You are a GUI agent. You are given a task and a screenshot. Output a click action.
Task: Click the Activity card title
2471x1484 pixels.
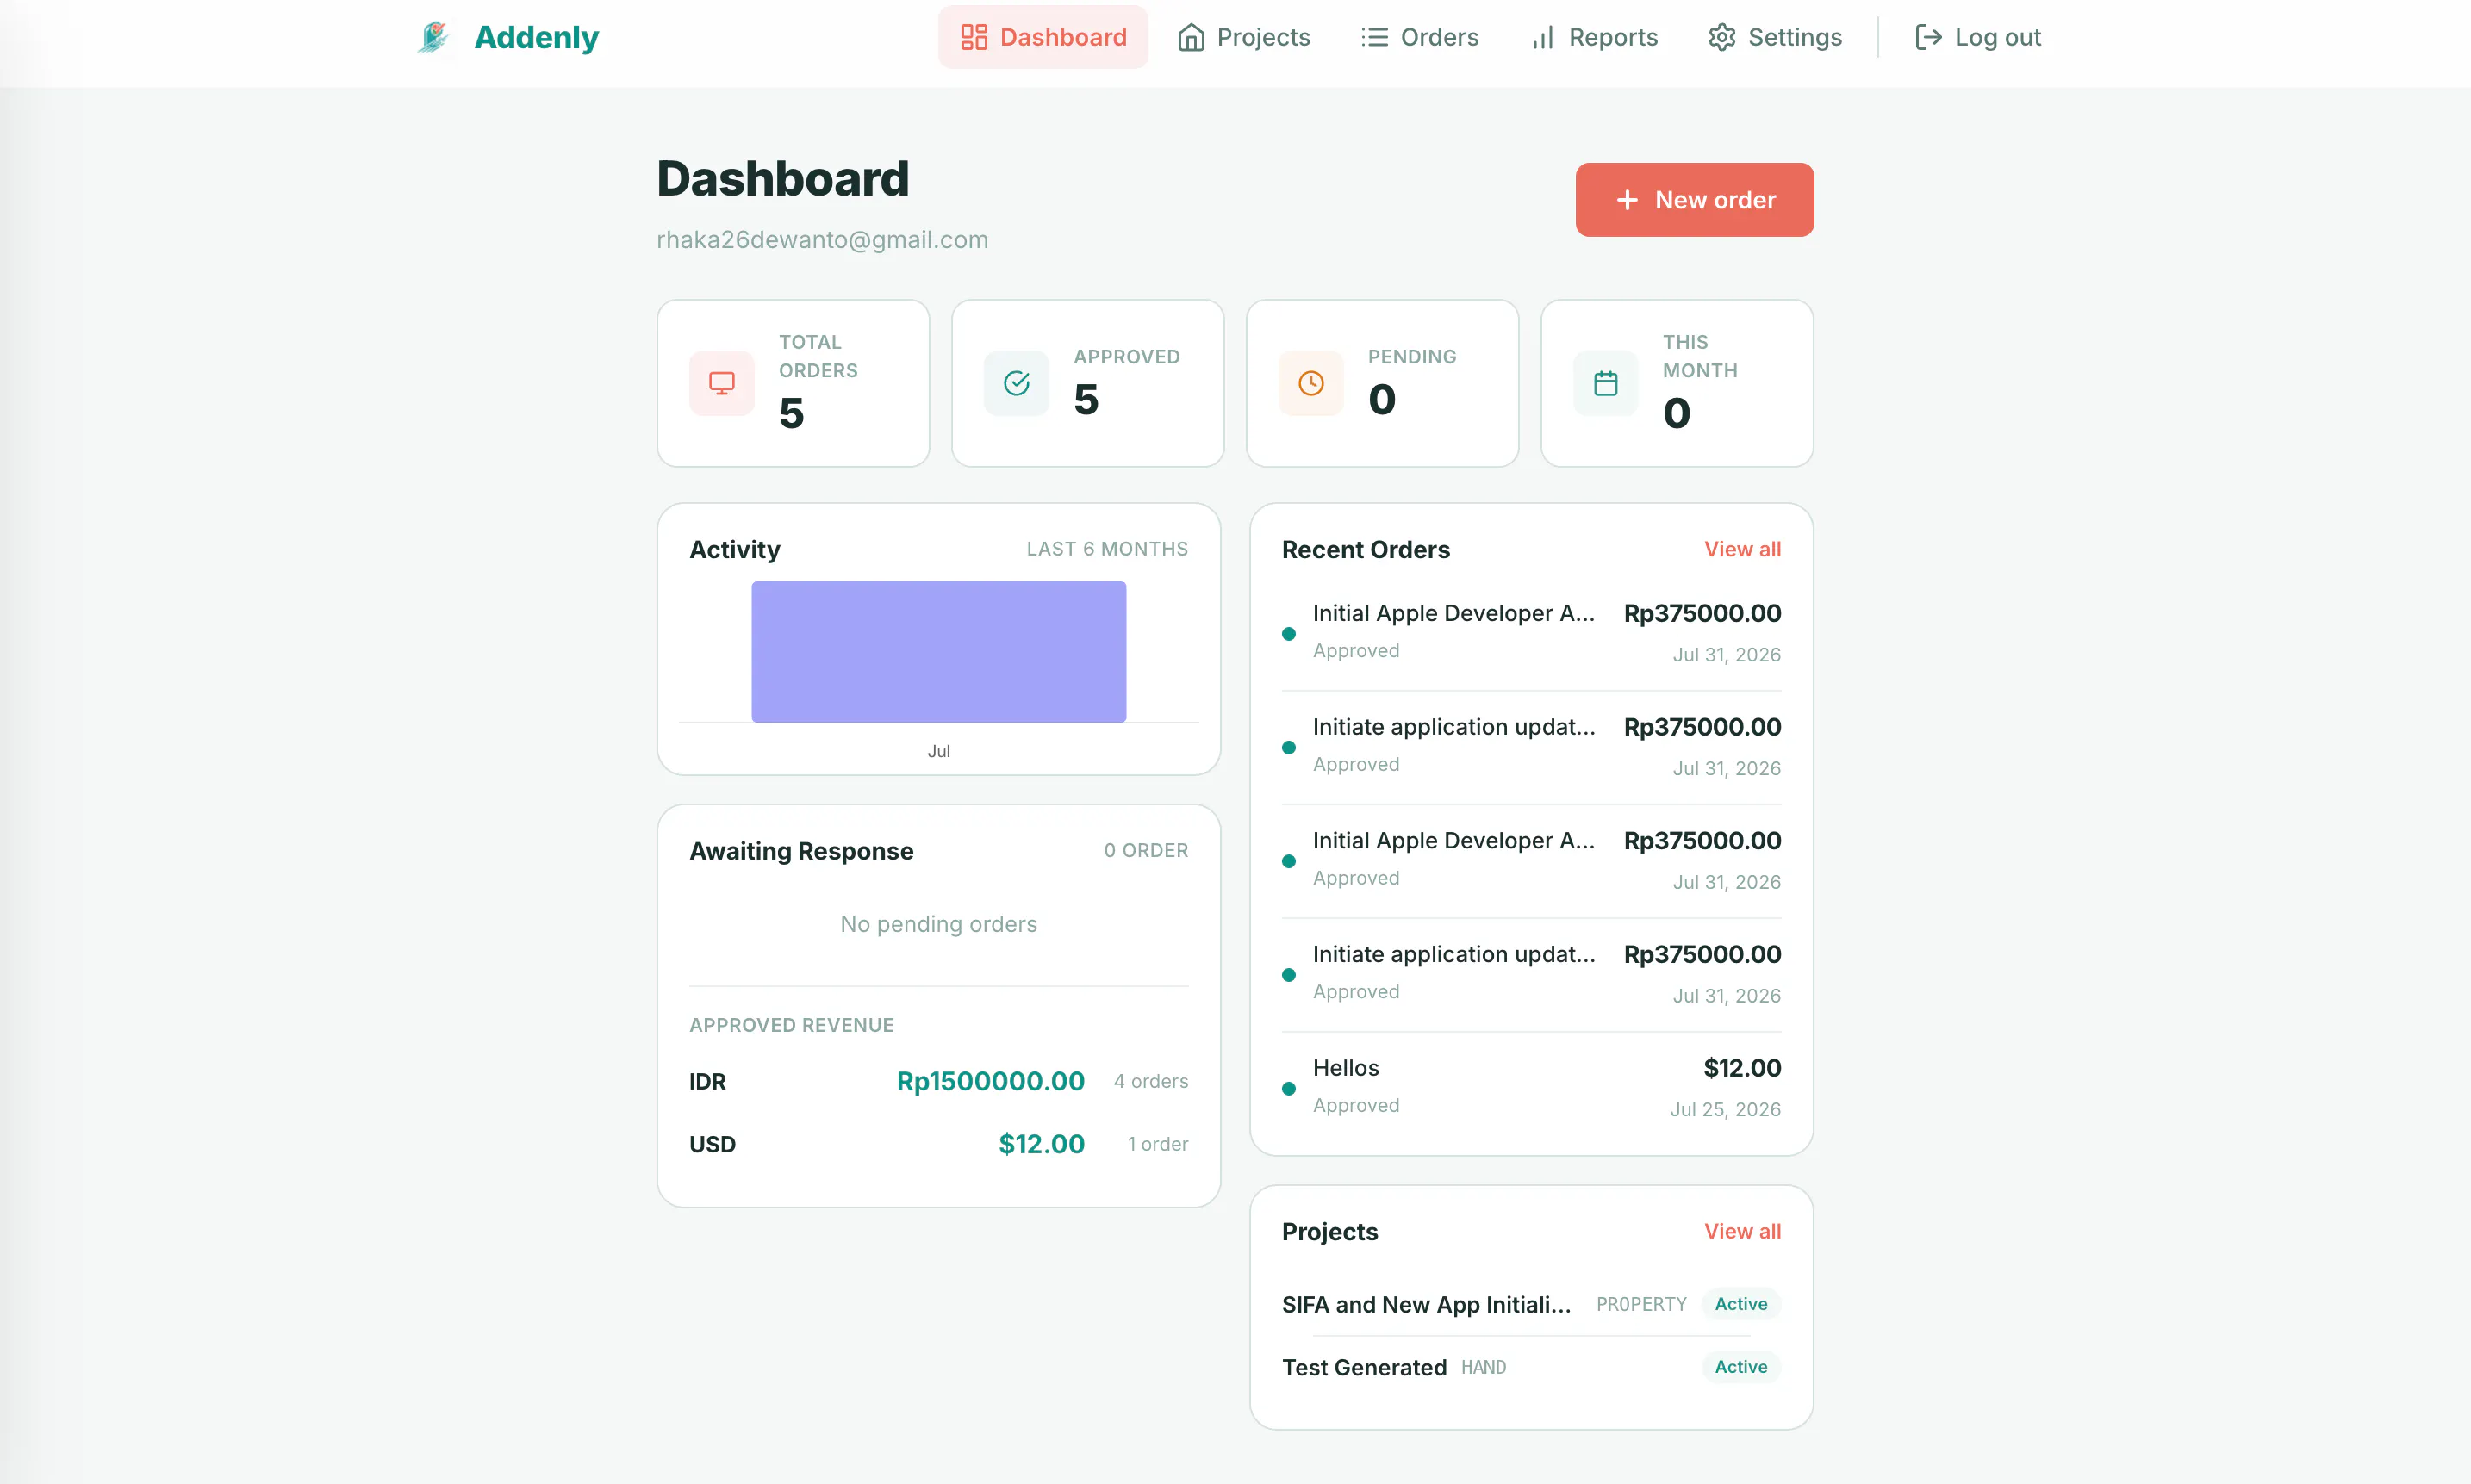click(735, 549)
